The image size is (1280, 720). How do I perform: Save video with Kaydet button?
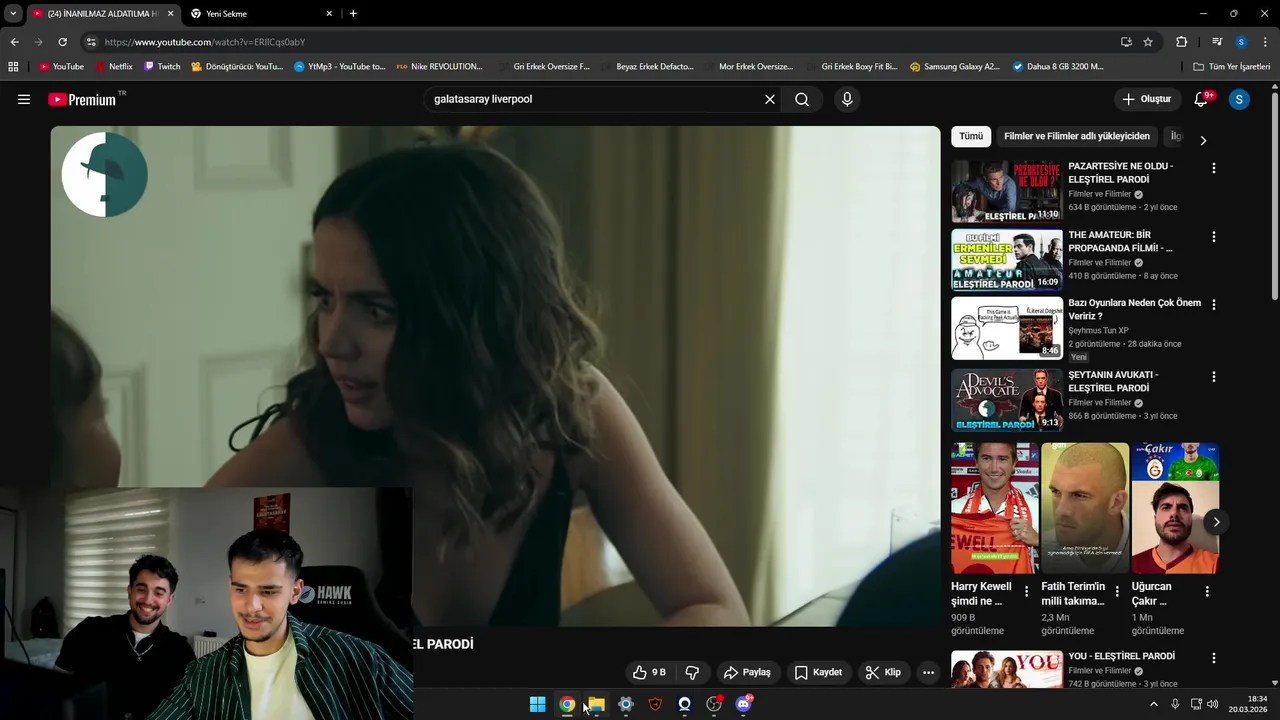click(818, 672)
